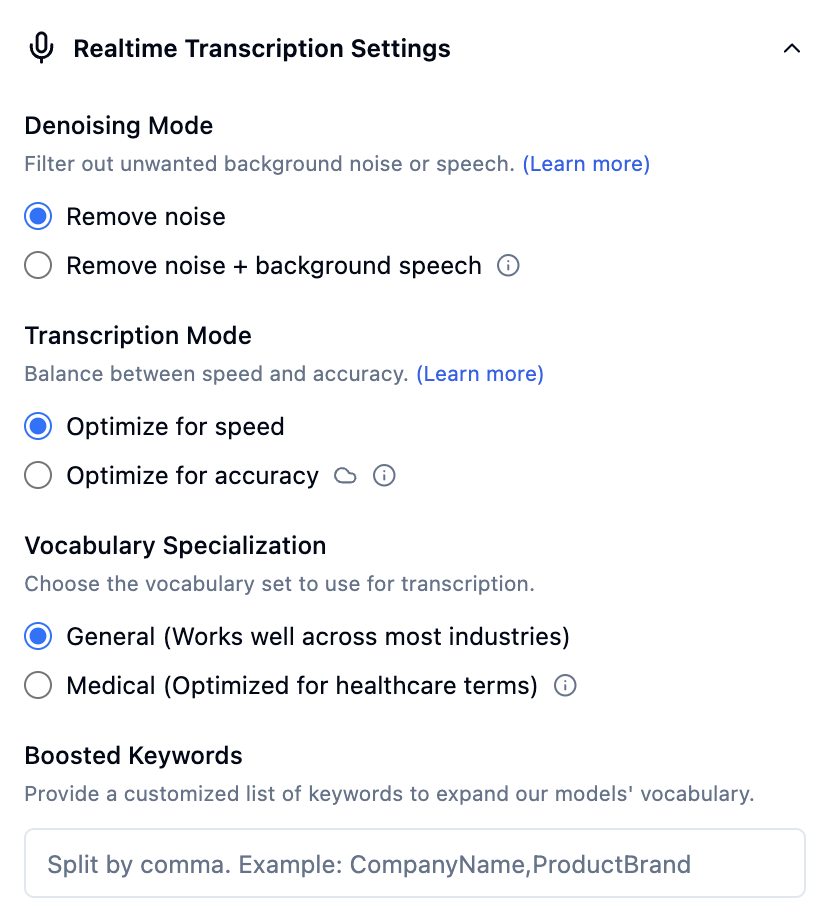The image size is (832, 920).
Task: Click the Boosted Keywords label
Action: [x=133, y=756]
